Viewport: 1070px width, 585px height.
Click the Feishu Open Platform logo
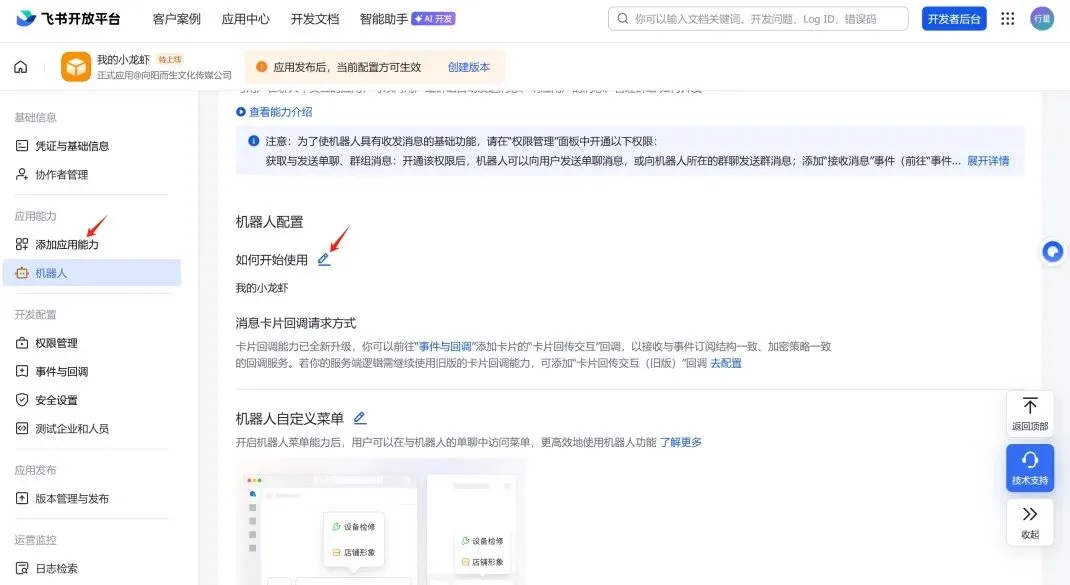pos(68,18)
